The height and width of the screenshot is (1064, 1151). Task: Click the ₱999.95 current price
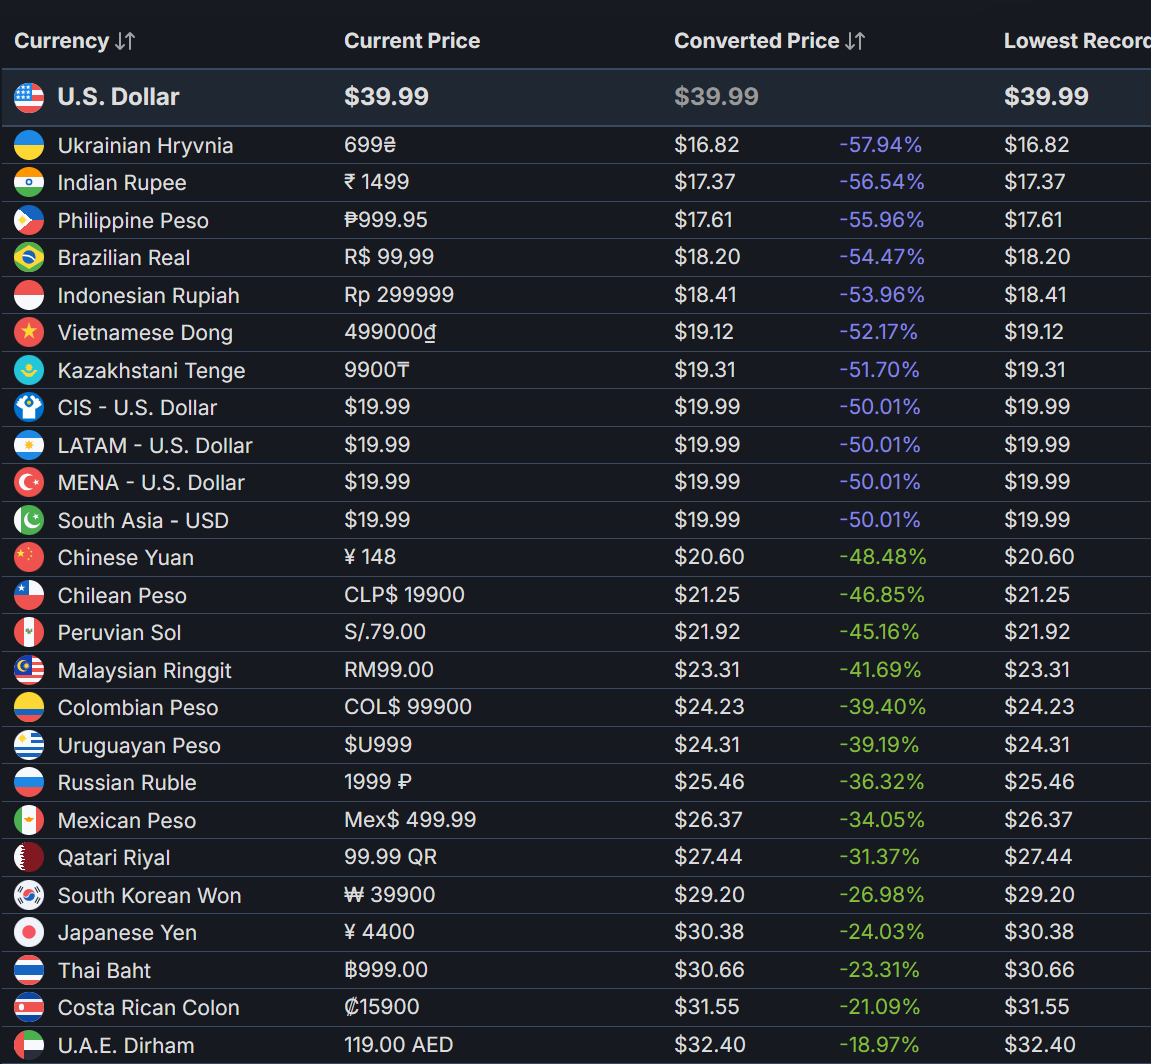[x=385, y=220]
